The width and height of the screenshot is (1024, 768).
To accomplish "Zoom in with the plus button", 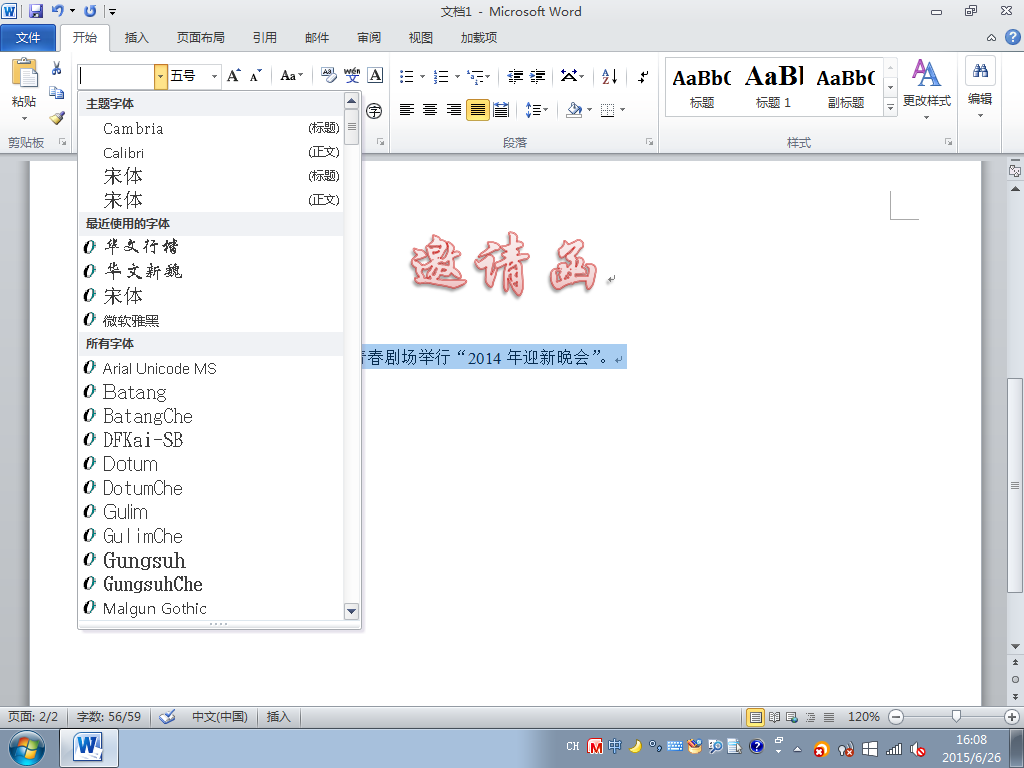I will 1012,716.
